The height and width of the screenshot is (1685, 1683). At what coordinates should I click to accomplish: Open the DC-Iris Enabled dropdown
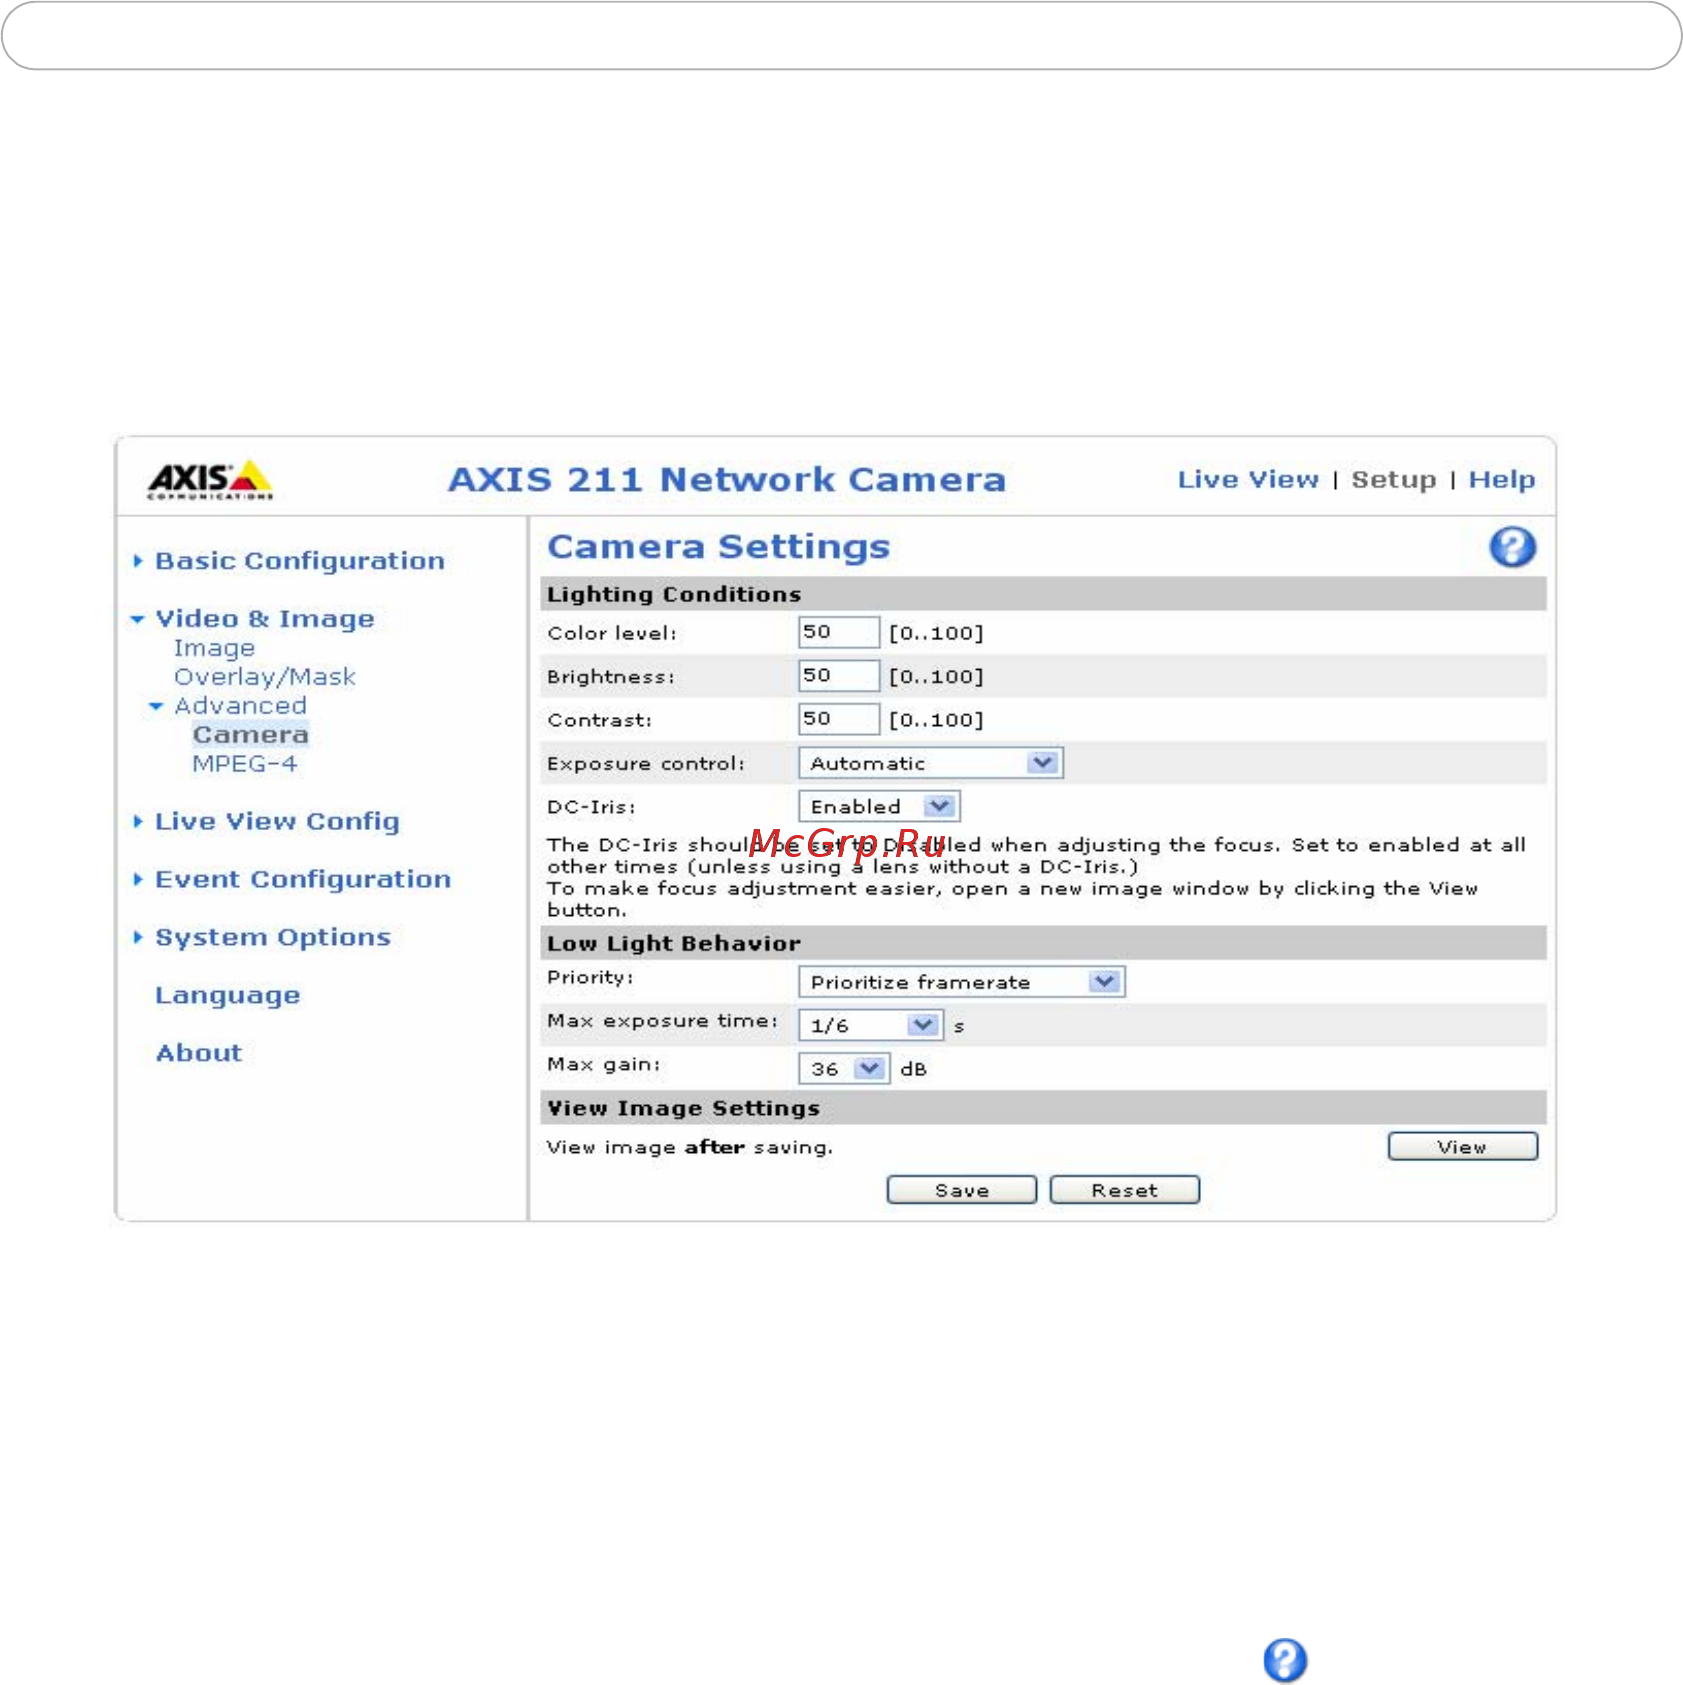pos(879,806)
